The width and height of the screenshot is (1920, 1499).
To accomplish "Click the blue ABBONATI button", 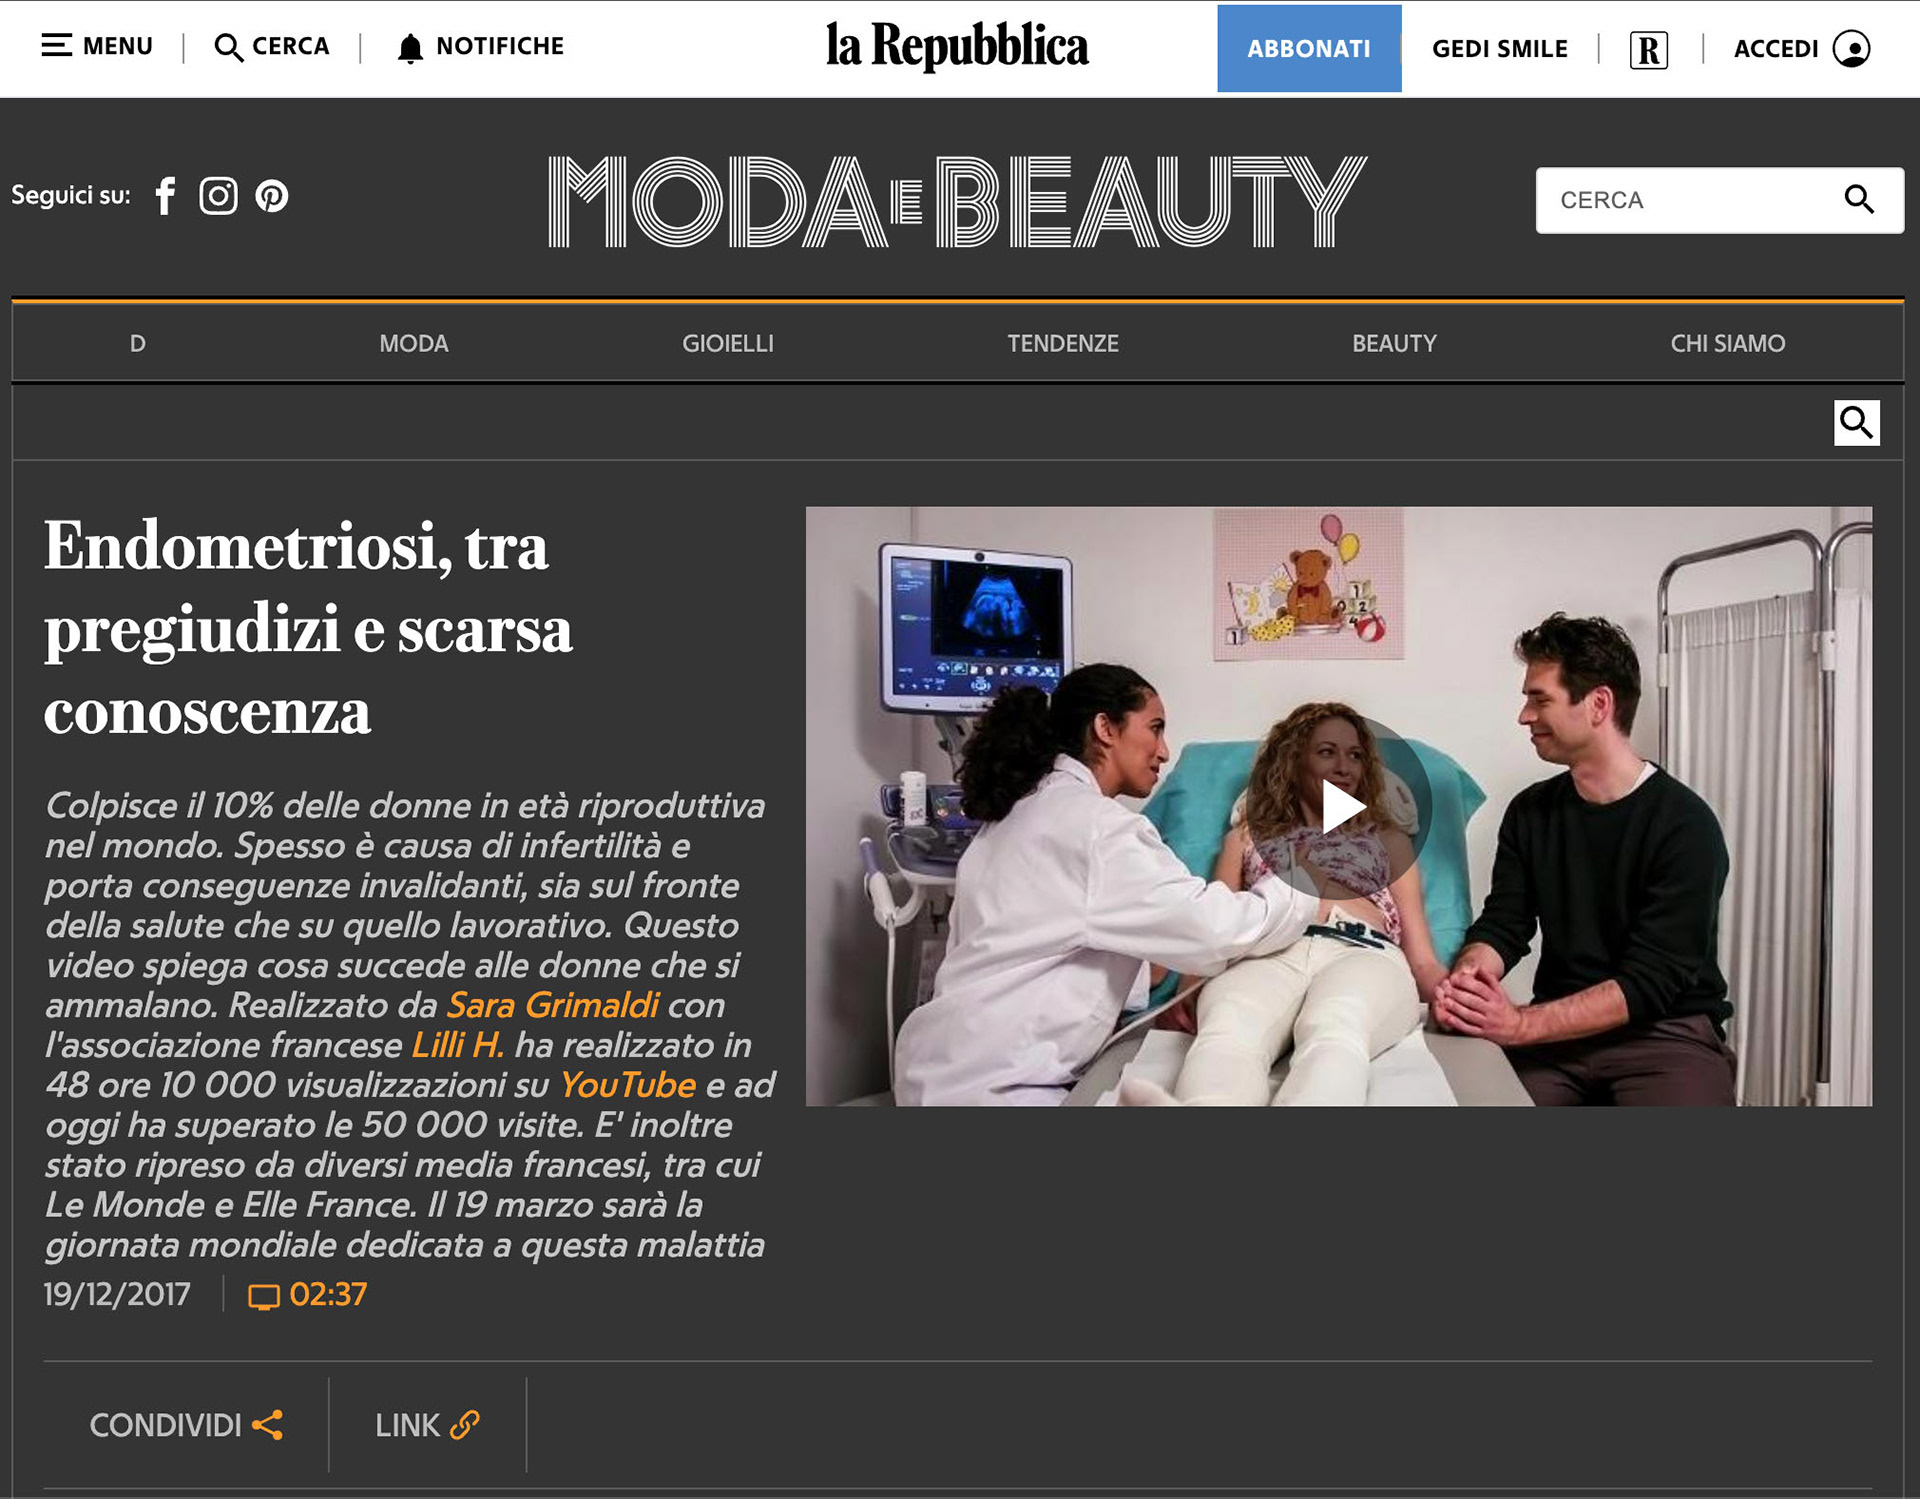I will [1308, 49].
